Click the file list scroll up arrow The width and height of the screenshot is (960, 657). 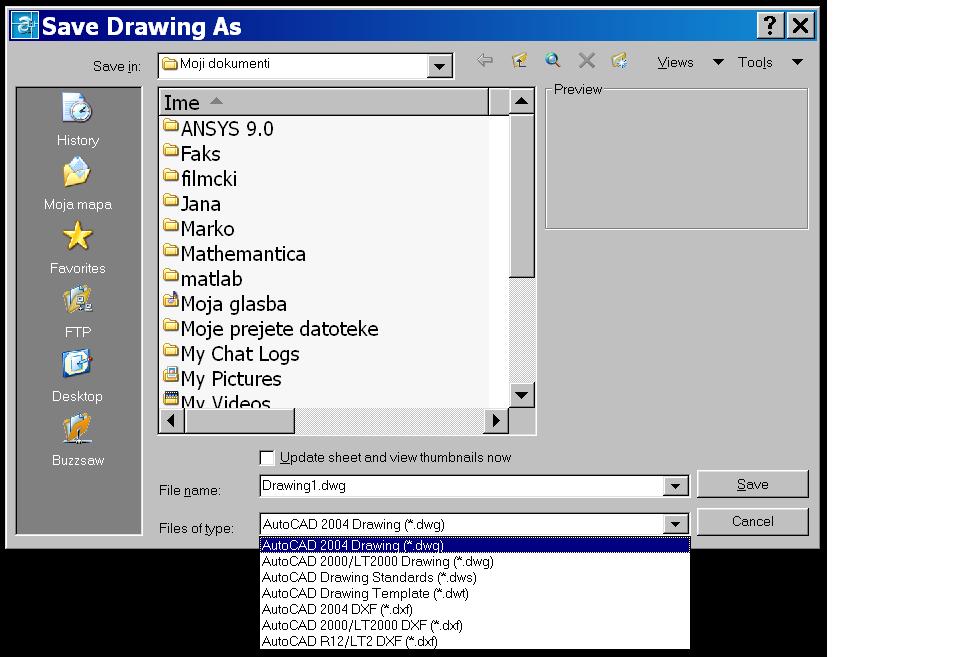(522, 101)
